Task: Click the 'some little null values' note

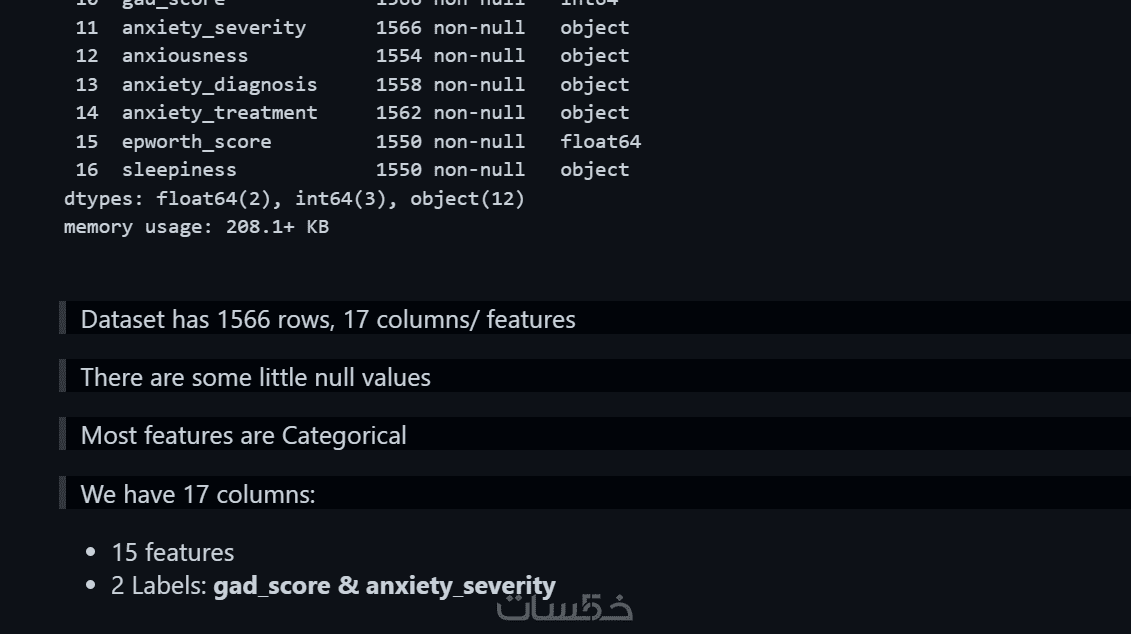Action: click(x=255, y=378)
